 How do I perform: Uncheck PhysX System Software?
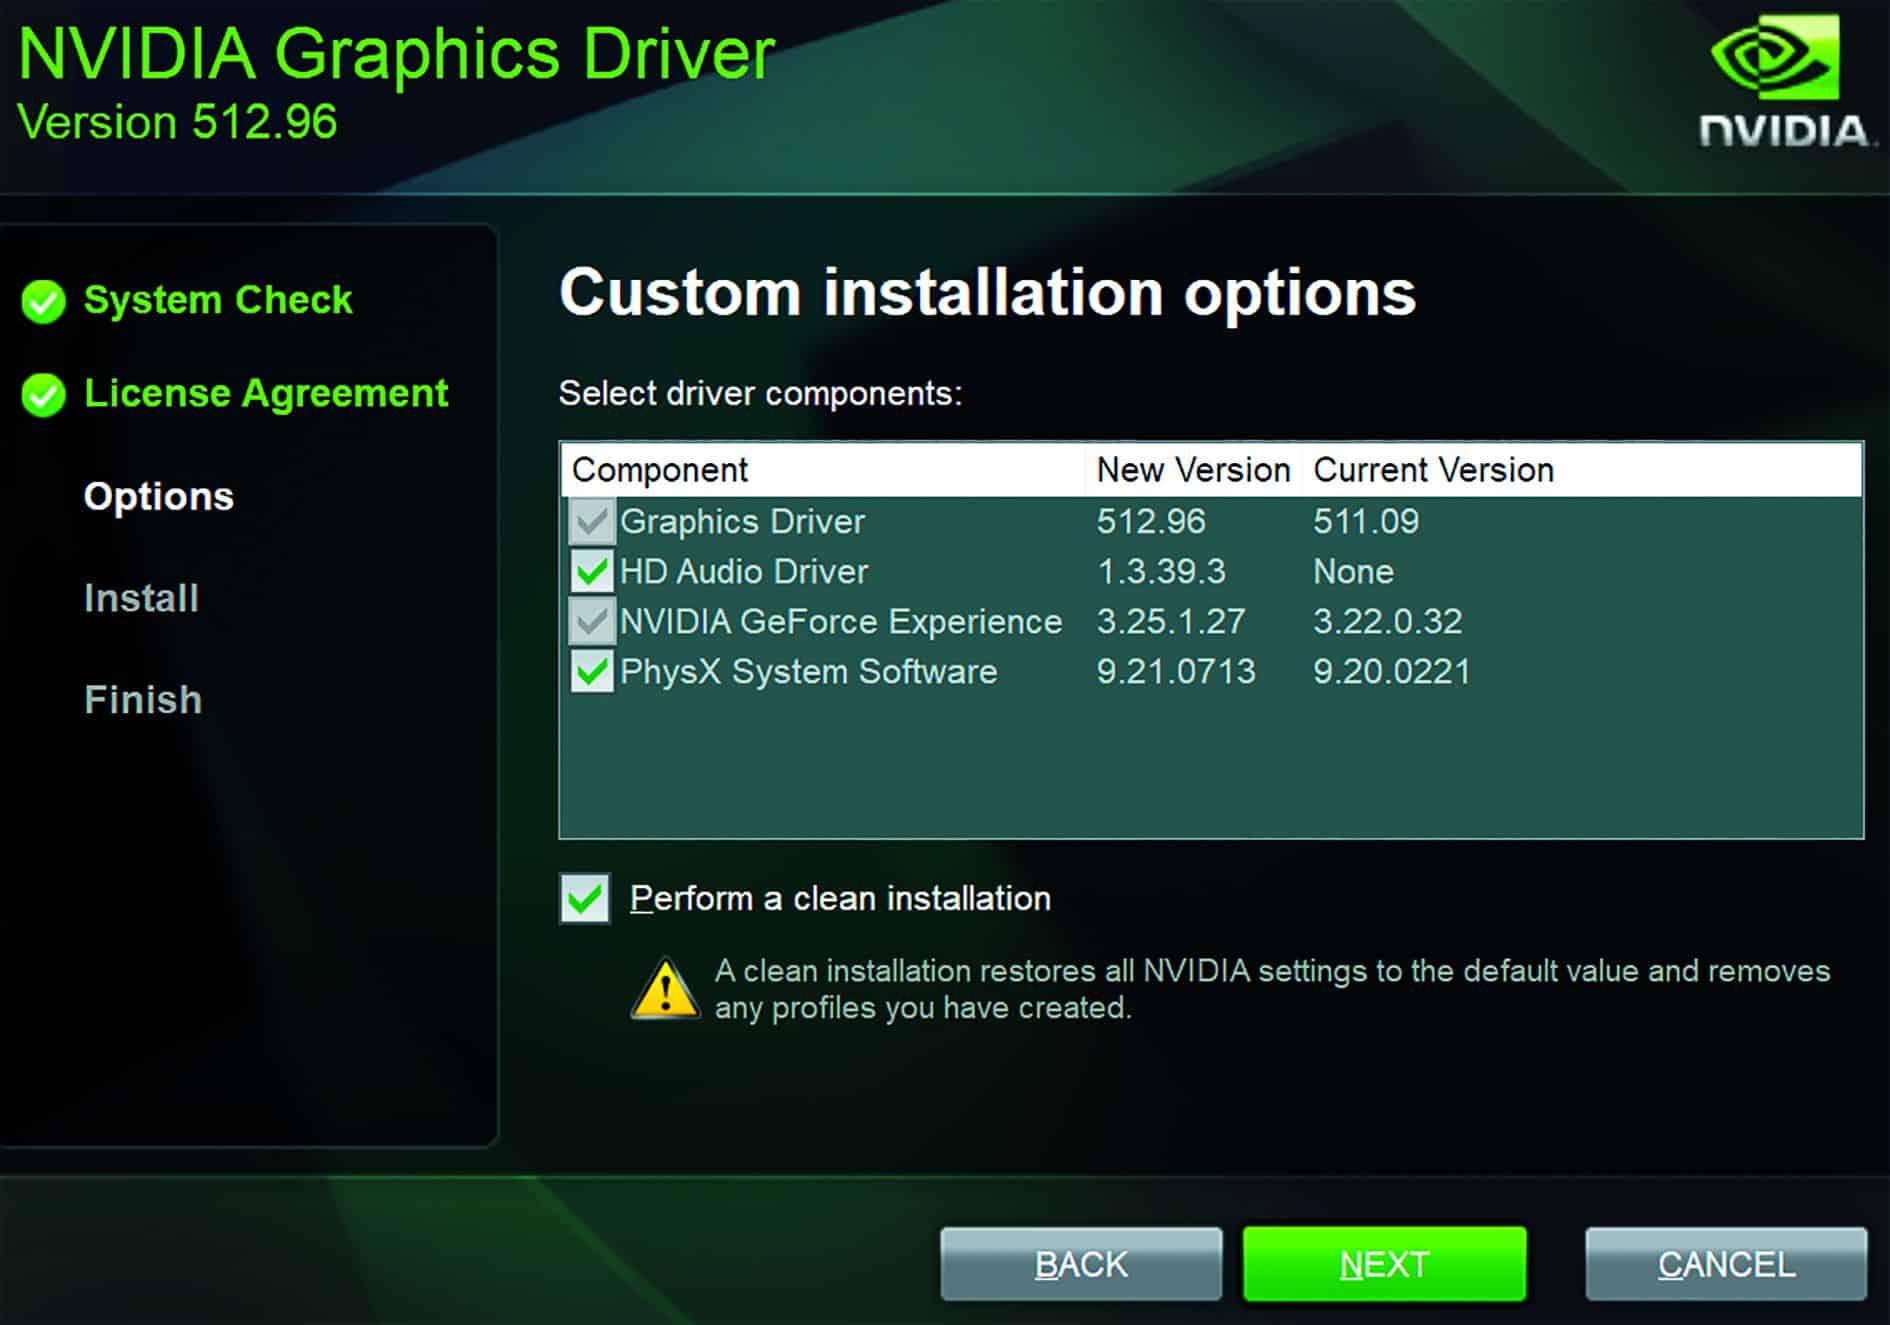click(x=592, y=671)
